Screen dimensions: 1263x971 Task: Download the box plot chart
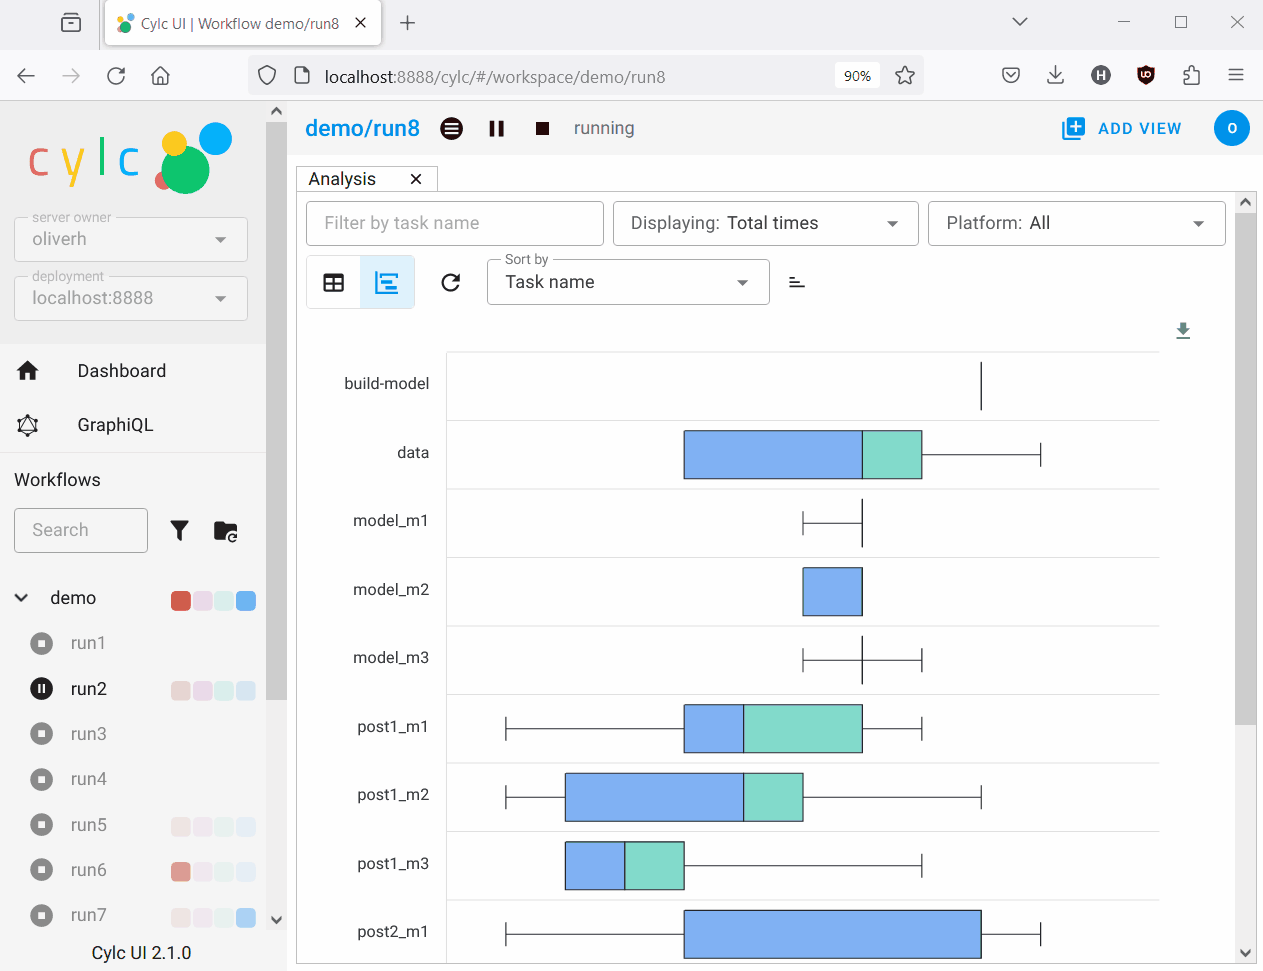click(x=1183, y=331)
